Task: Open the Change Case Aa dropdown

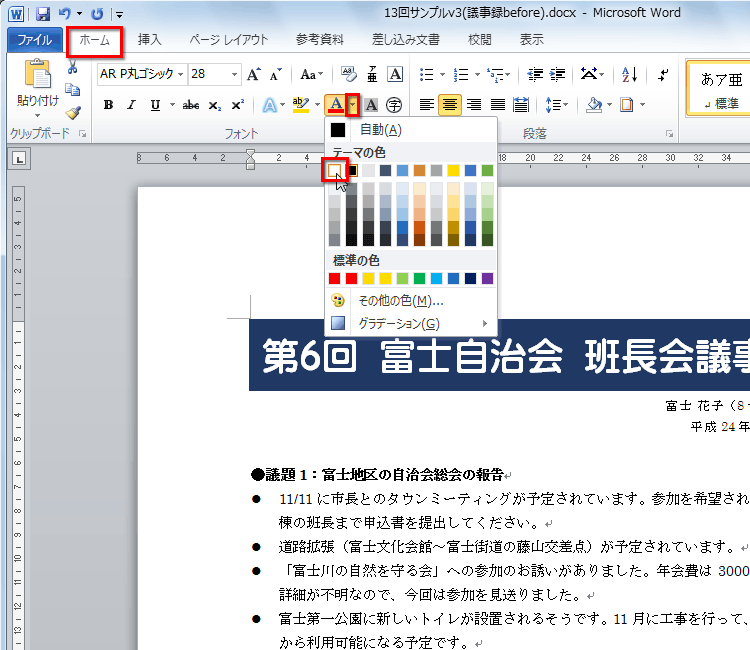Action: pyautogui.click(x=311, y=75)
